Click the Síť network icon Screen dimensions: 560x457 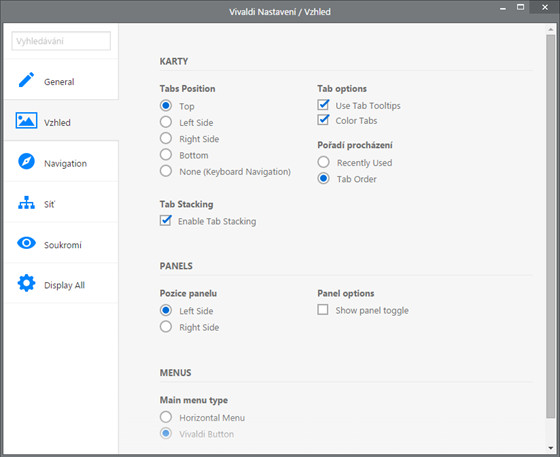(26, 202)
